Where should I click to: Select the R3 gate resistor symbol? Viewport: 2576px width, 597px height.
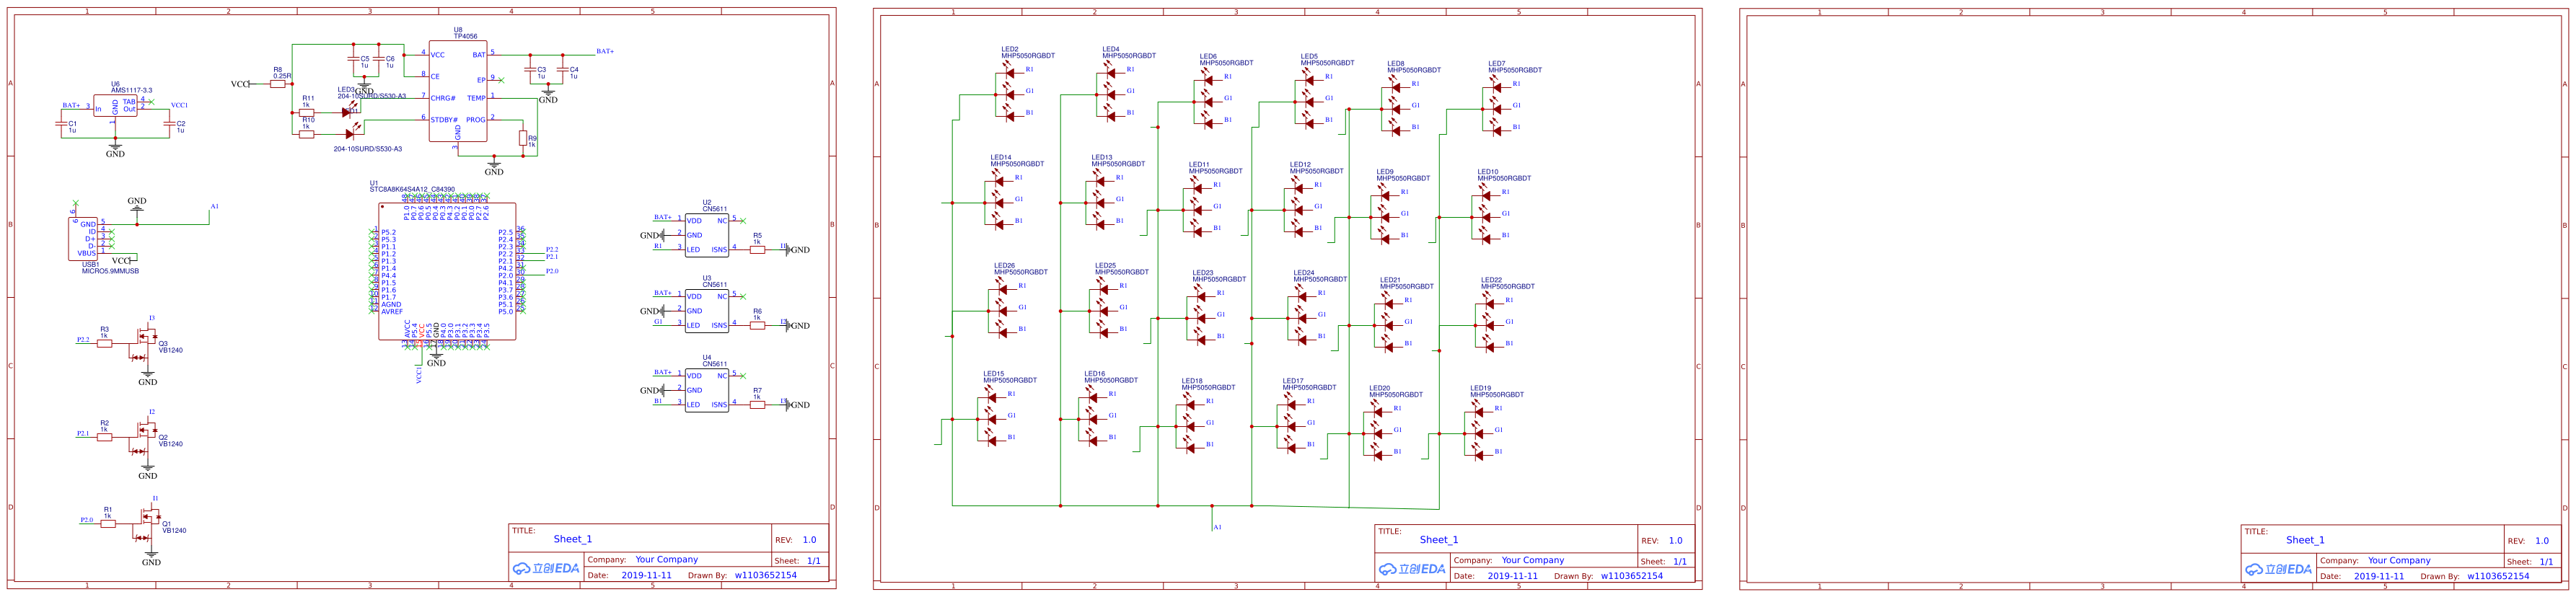[x=104, y=343]
